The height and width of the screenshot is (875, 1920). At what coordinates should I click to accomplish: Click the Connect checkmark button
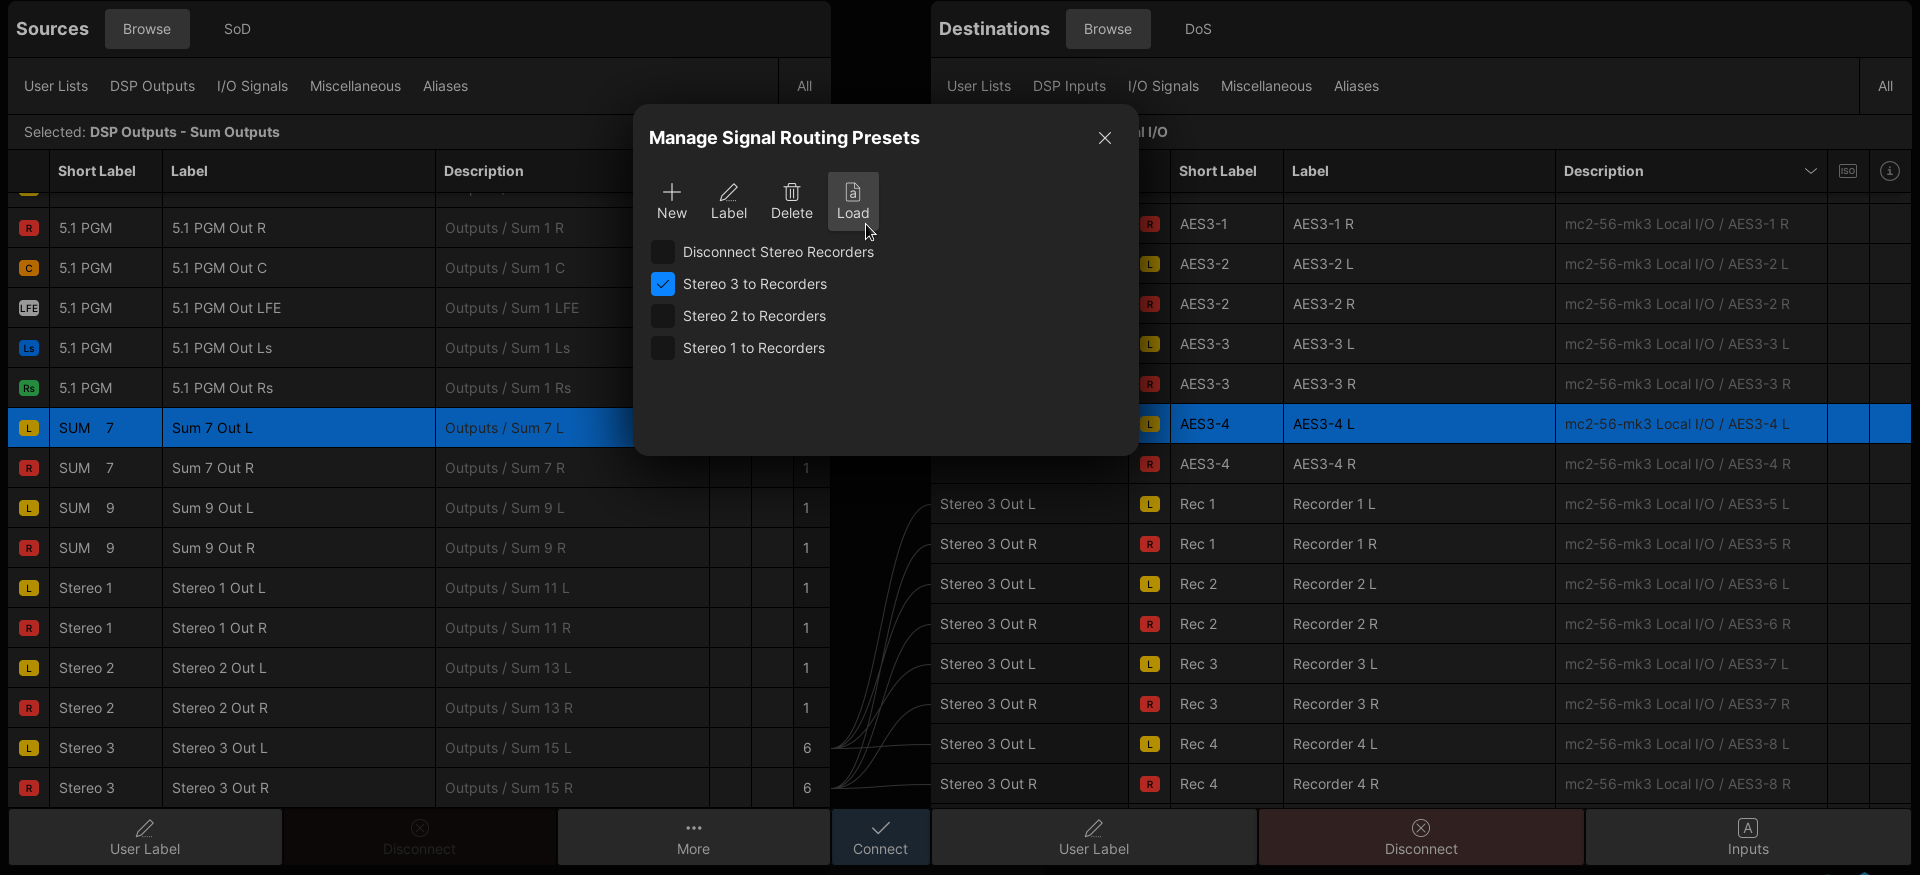880,837
